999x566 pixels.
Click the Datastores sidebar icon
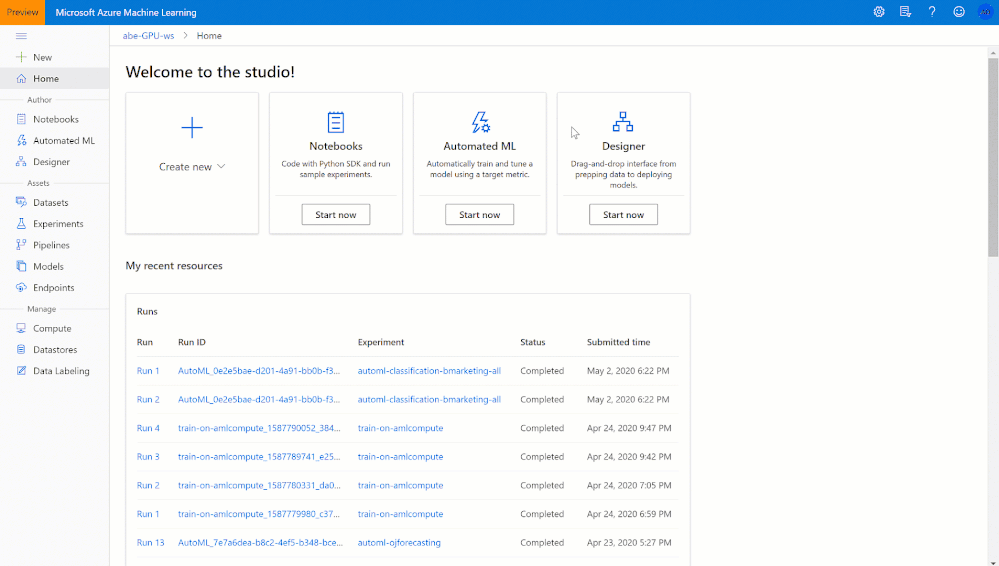point(21,349)
